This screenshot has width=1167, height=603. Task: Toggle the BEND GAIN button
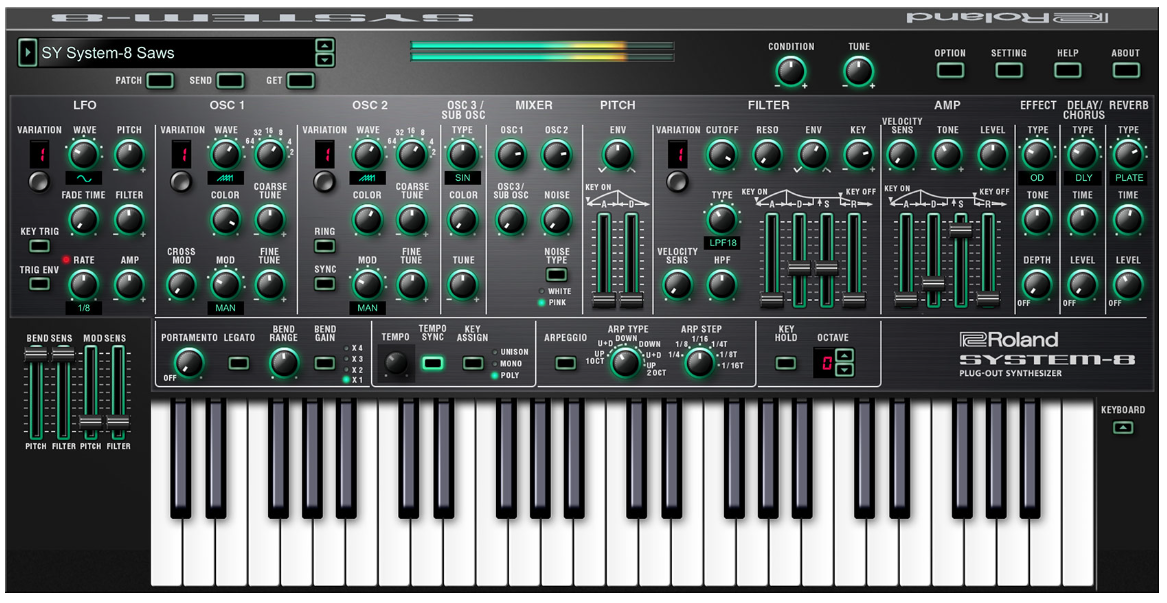point(324,363)
